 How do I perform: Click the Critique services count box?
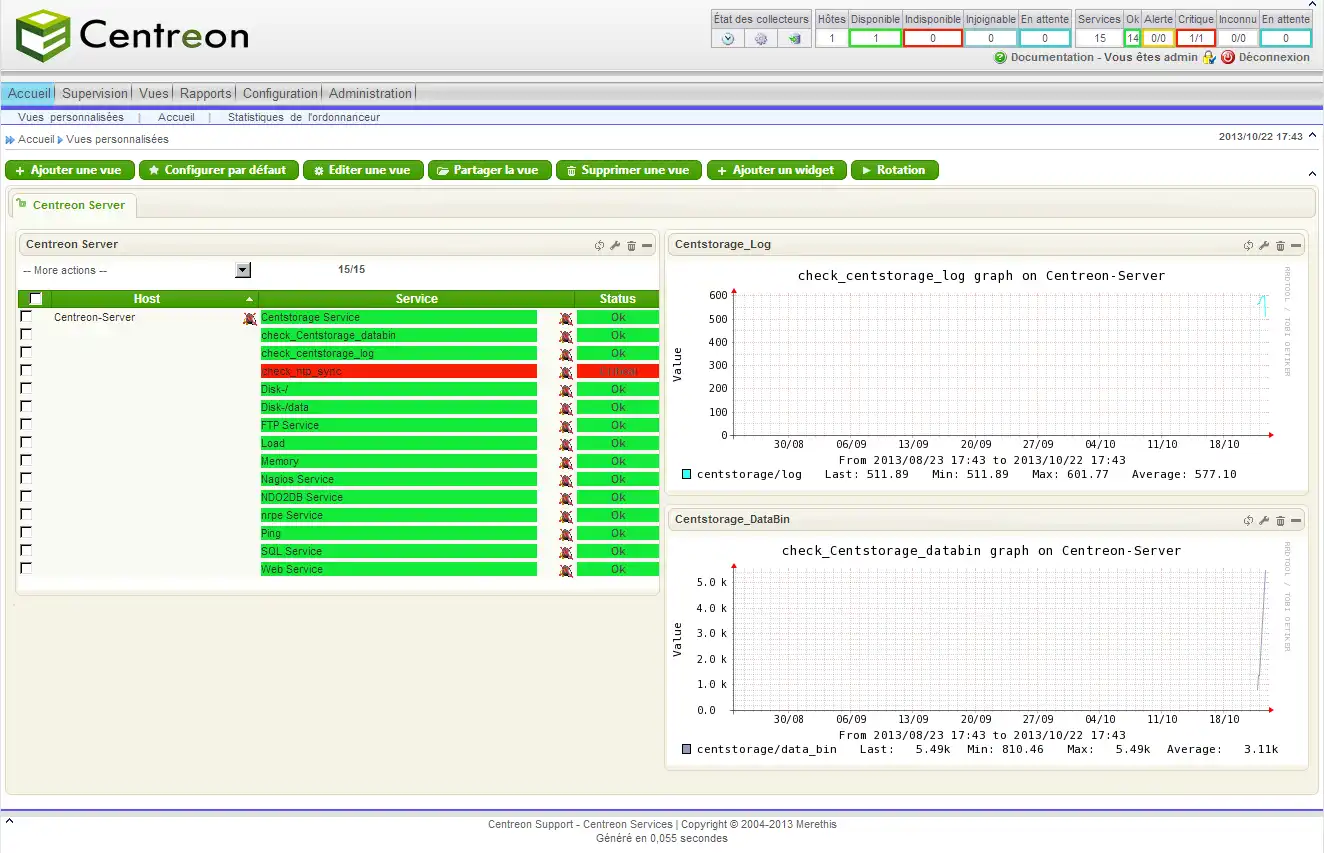[1196, 38]
